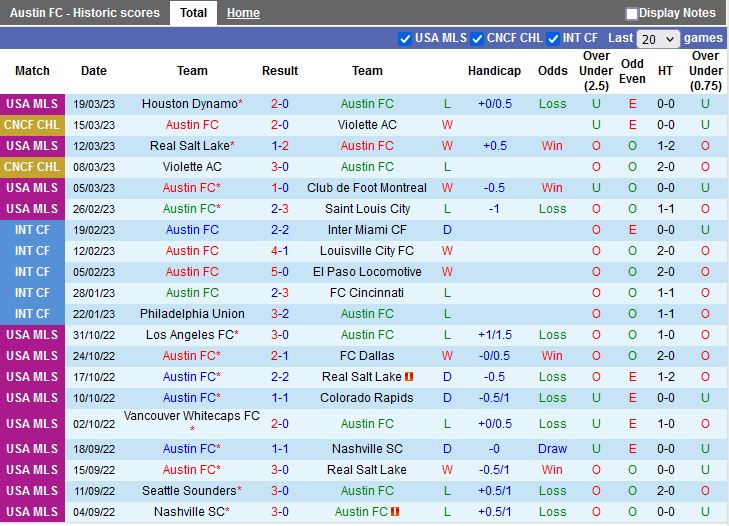
Task: Open the Home tab
Action: (243, 13)
